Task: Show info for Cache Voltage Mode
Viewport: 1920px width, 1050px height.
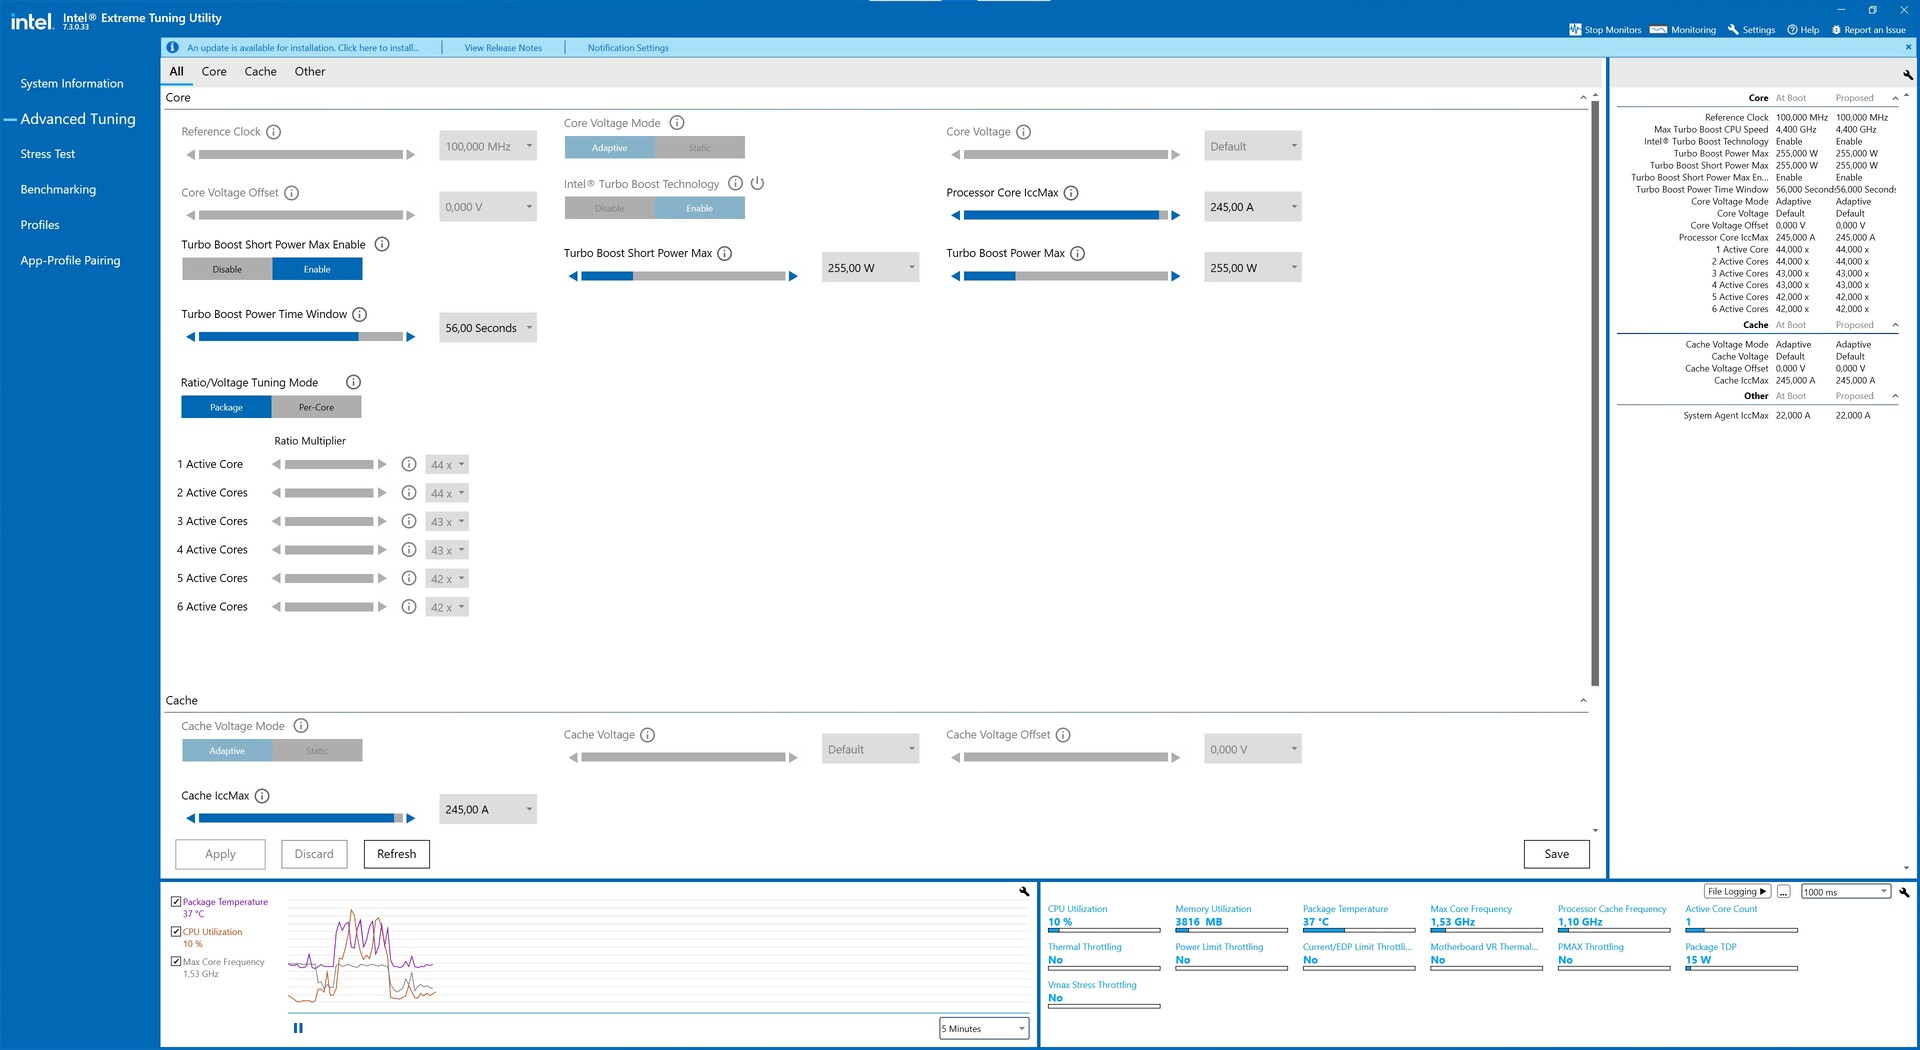Action: (x=301, y=726)
